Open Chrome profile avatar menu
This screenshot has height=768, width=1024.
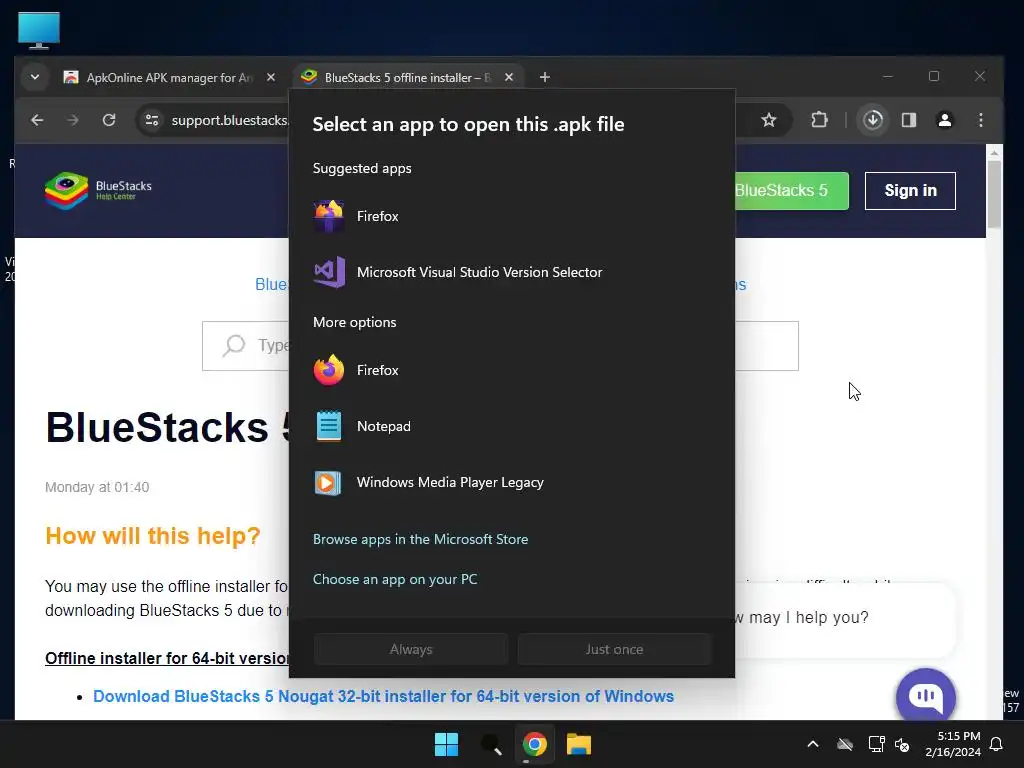pos(944,120)
